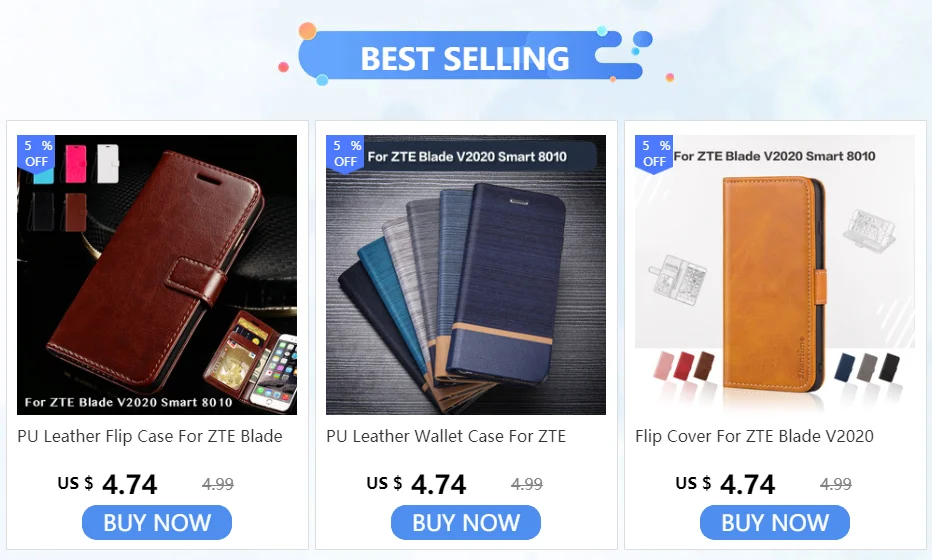The height and width of the screenshot is (560, 932).
Task: Open PU Leather Wallet Case For ZTE title
Action: (446, 436)
